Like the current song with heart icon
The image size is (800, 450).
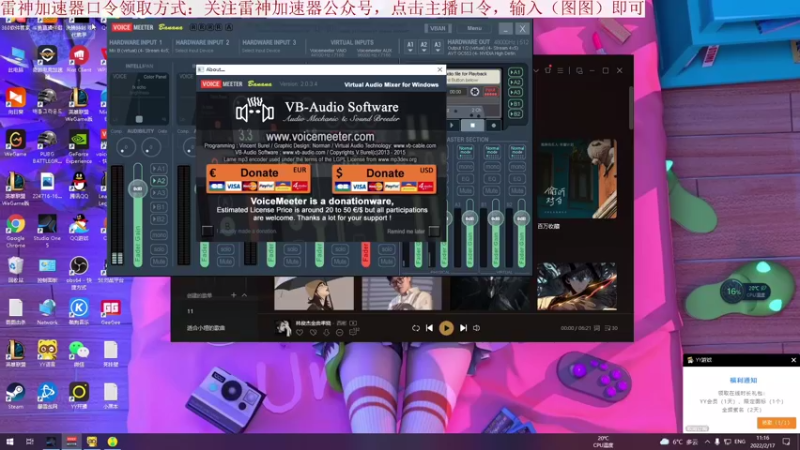(299, 333)
